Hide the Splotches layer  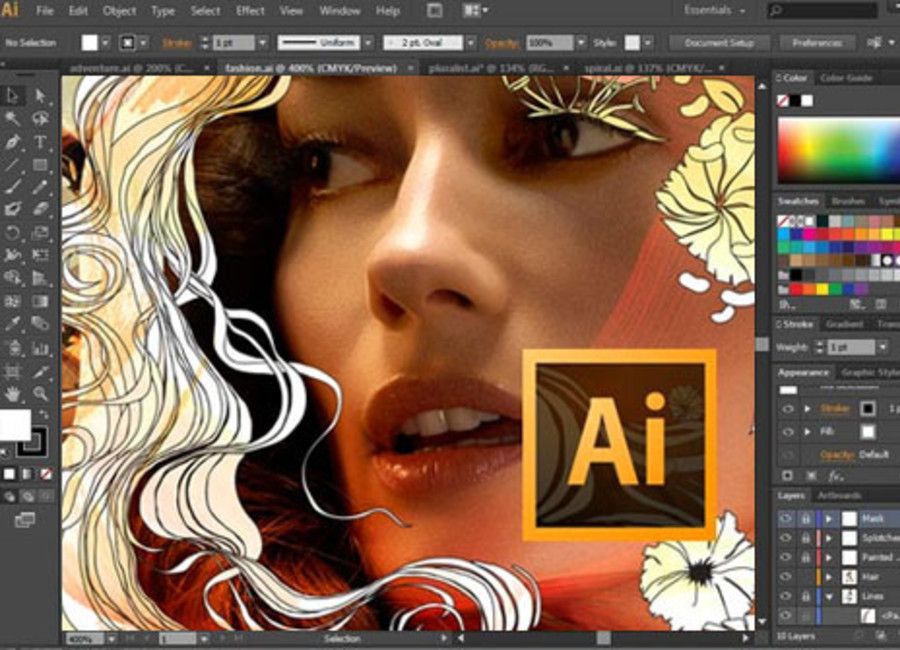click(x=785, y=538)
